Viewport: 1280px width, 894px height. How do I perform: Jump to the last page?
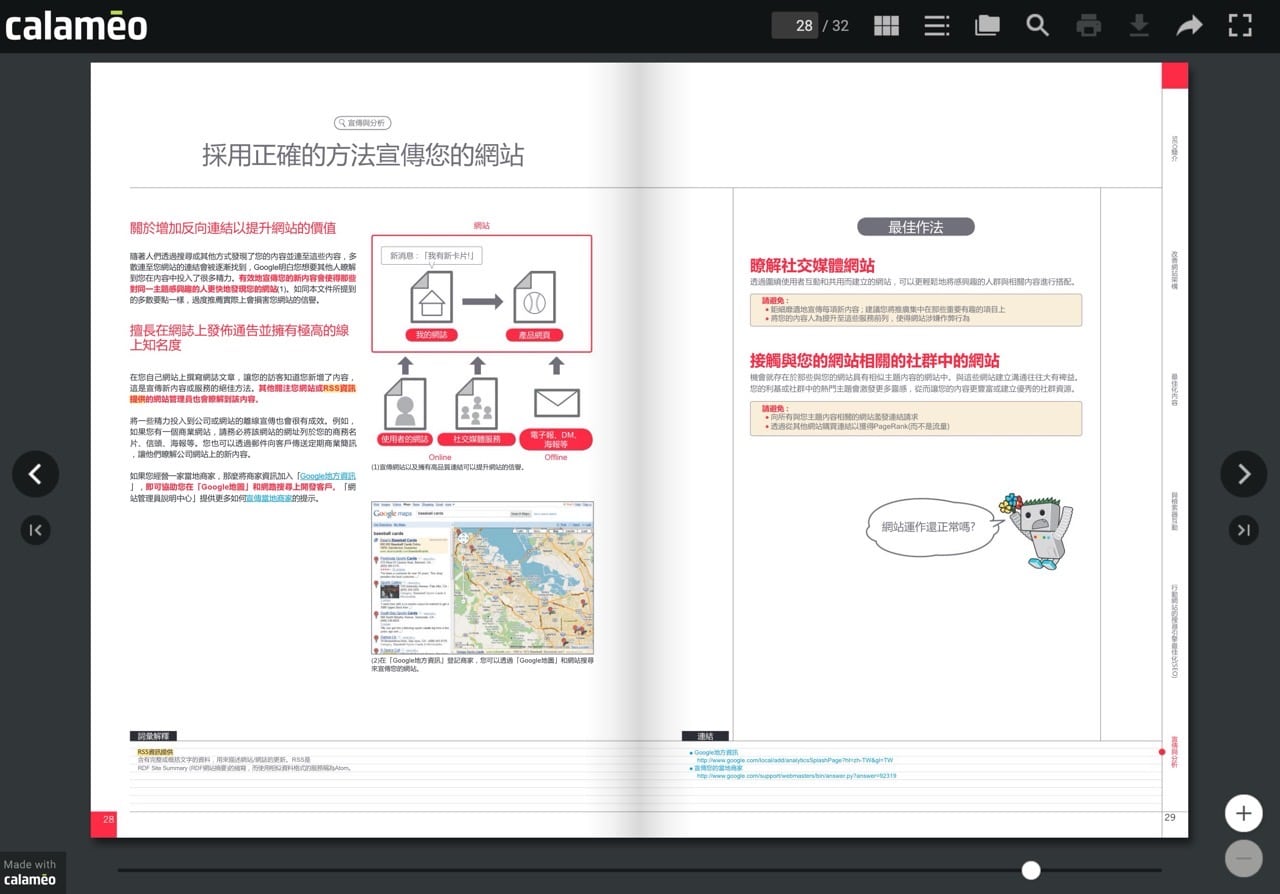1244,530
